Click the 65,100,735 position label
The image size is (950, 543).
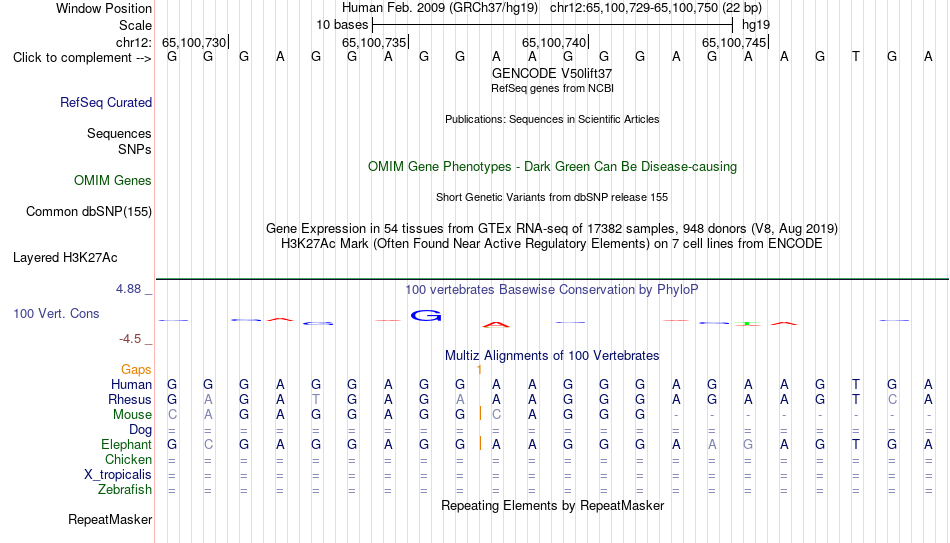(374, 42)
